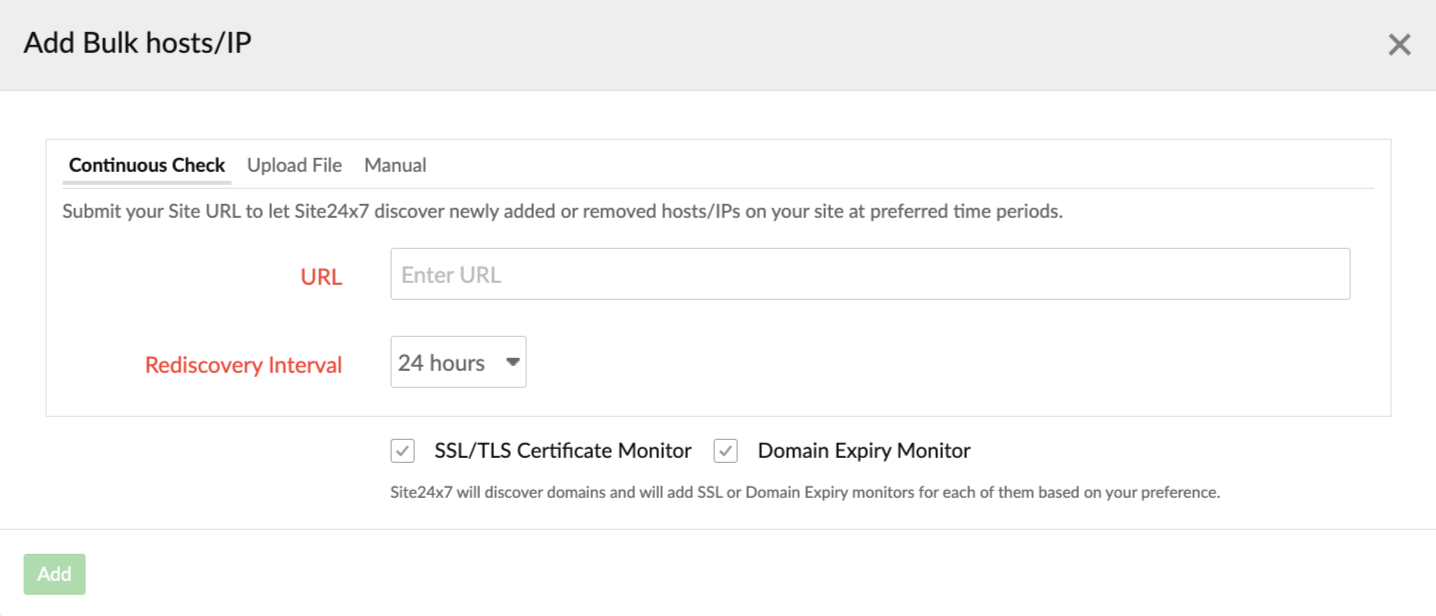Viewport: 1436px width, 616px height.
Task: Click the red Rediscovery Interval label
Action: tap(243, 364)
